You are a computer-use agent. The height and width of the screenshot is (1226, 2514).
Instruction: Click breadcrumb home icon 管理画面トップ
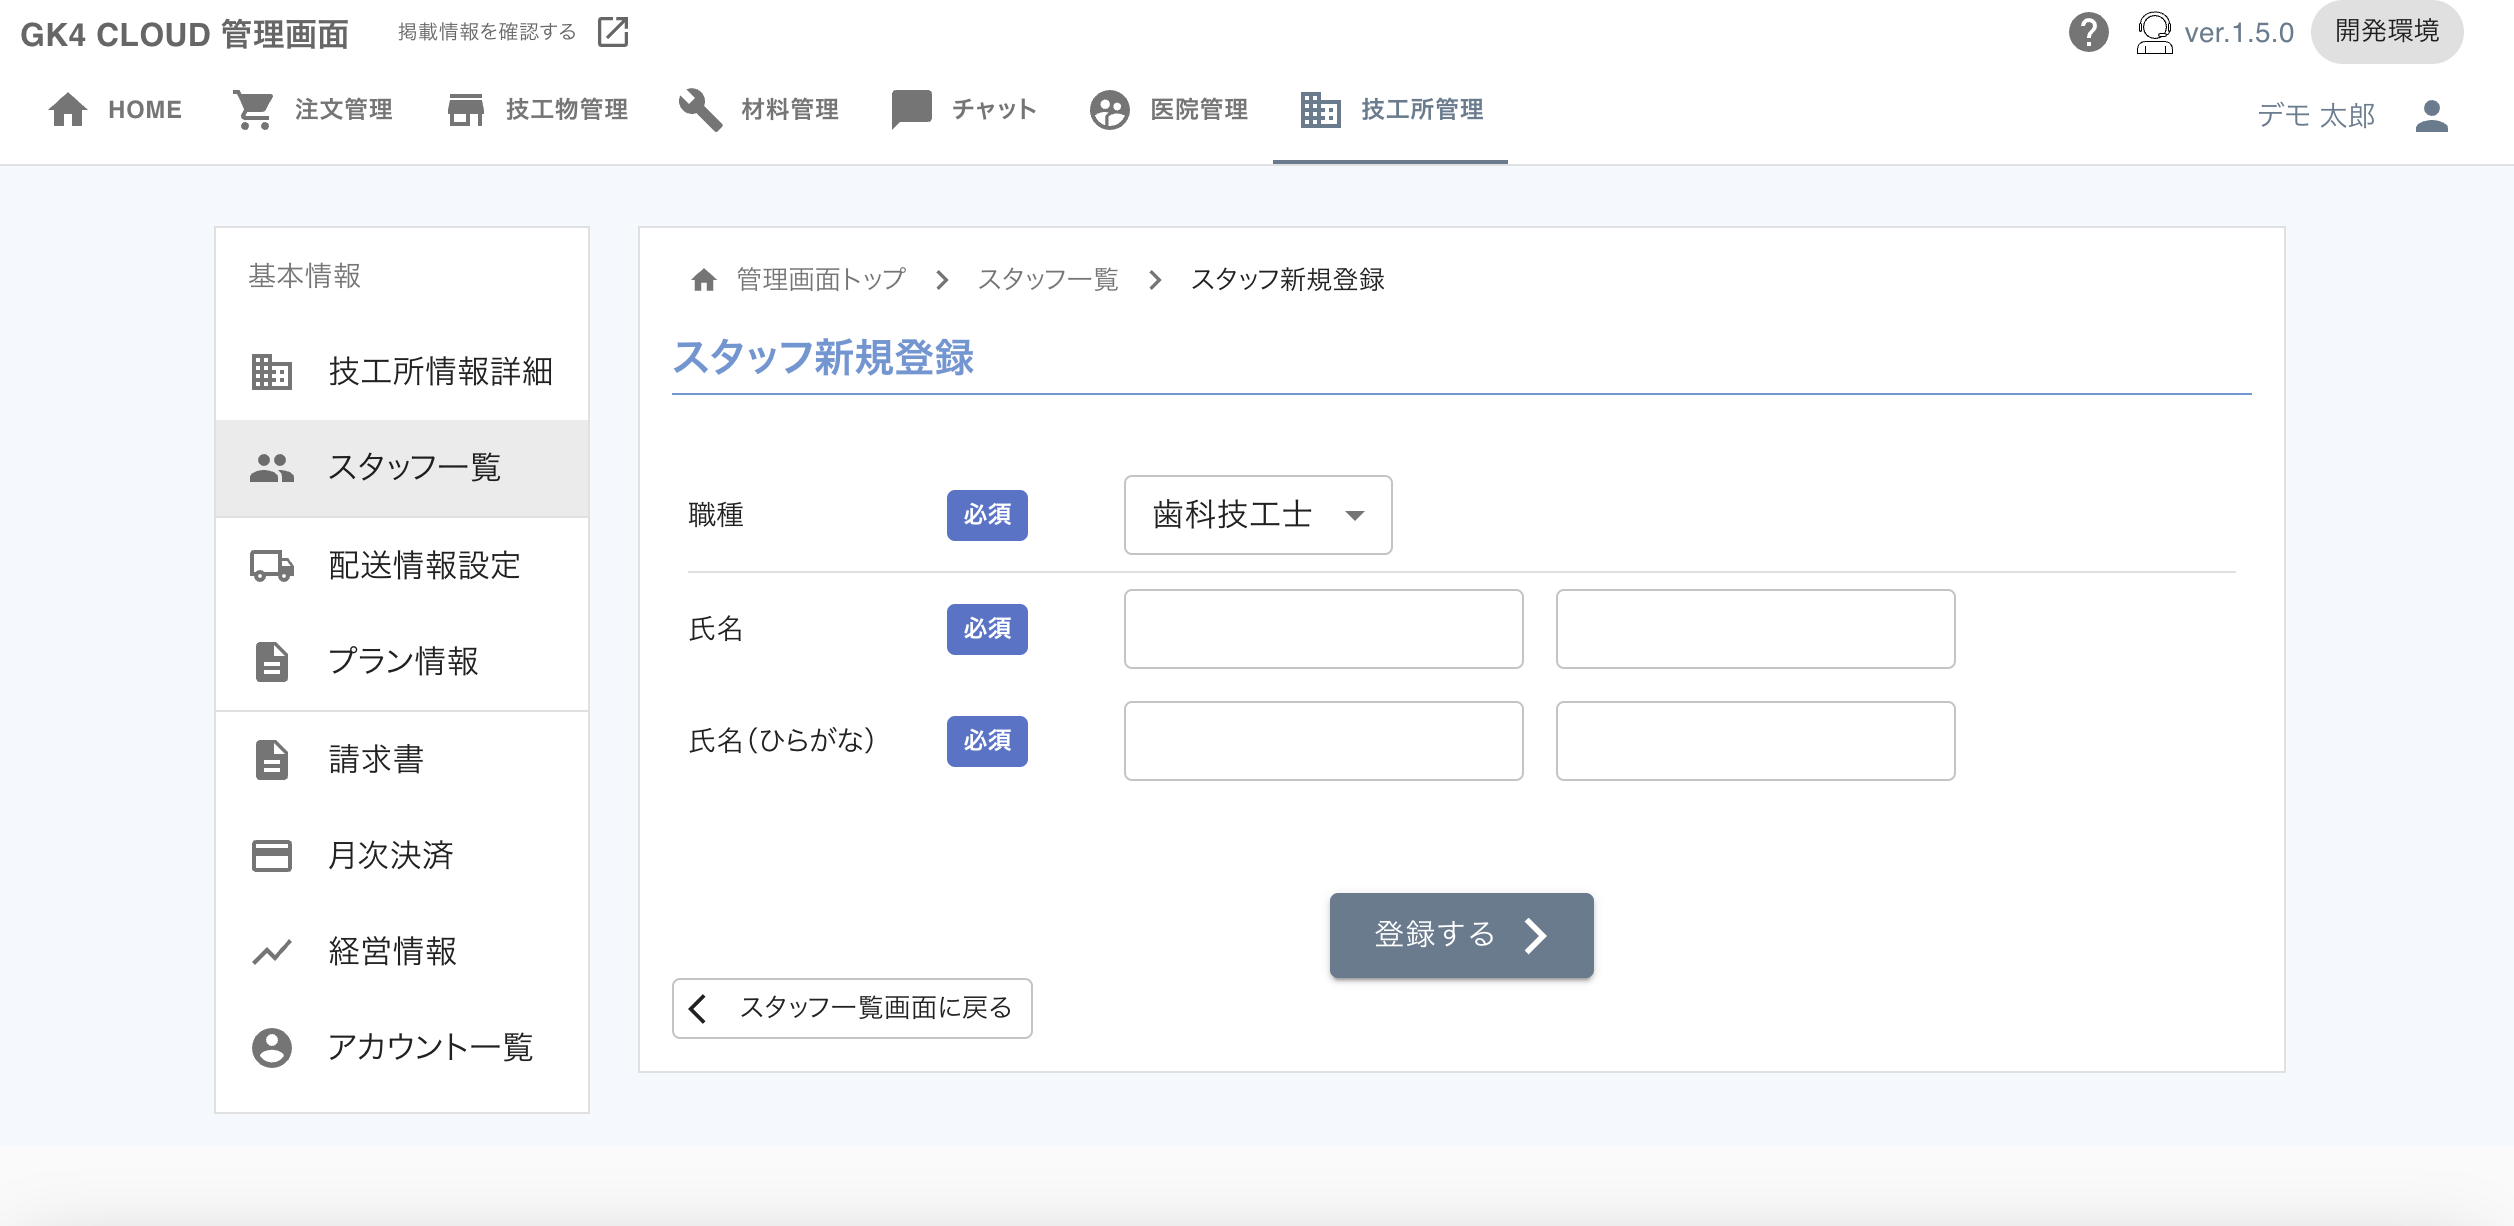click(x=704, y=280)
